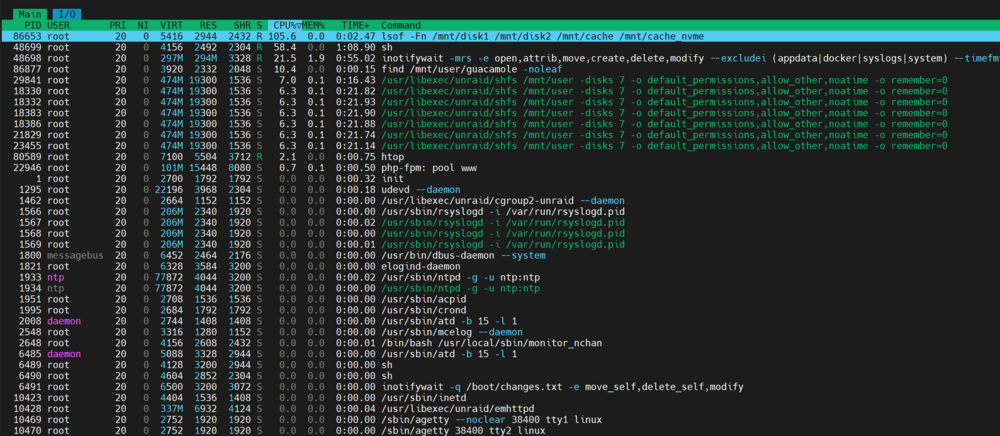Select the /usr/sbin/acpid process

500,299
